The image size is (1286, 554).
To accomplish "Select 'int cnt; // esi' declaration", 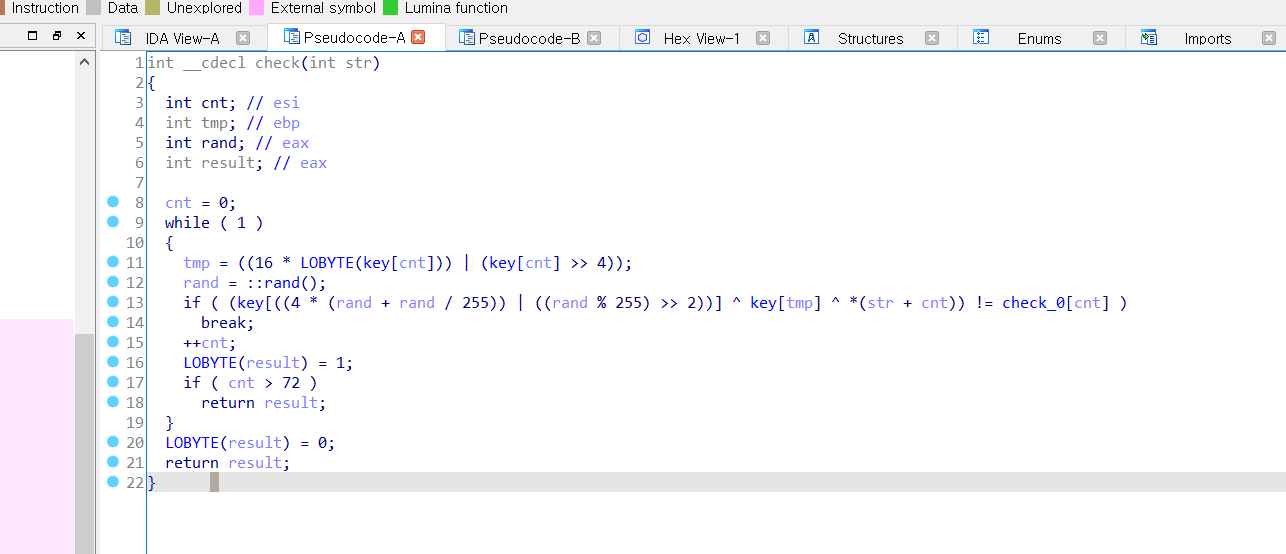I will coord(232,103).
